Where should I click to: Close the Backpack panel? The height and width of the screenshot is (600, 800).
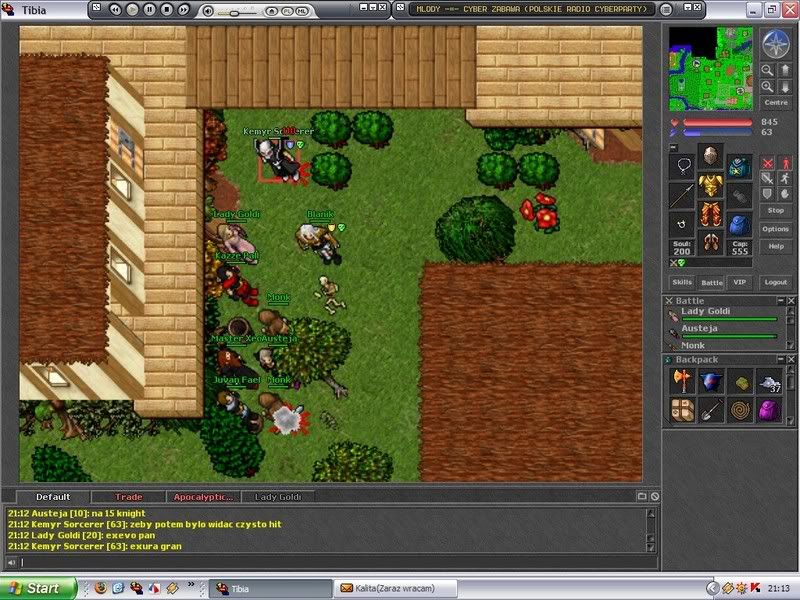click(791, 359)
